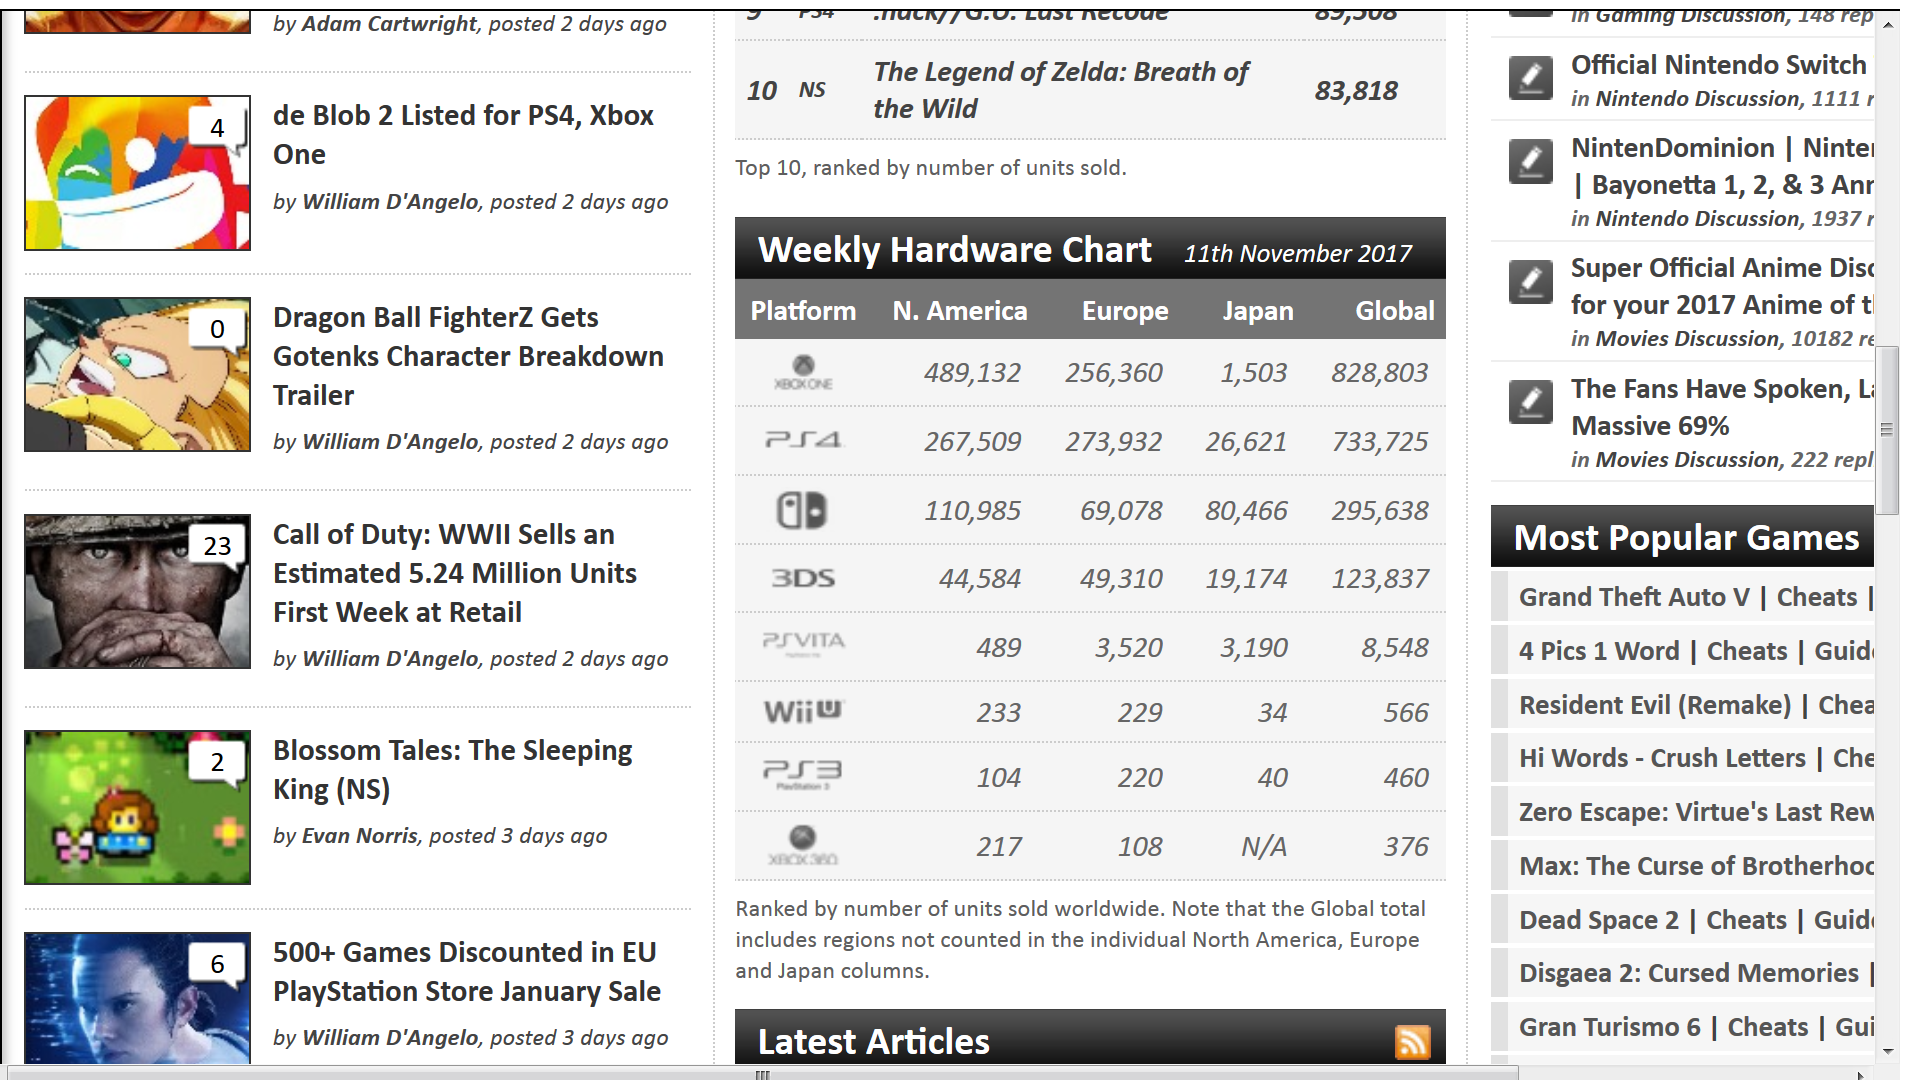Click the Weekly Hardware Chart heading
This screenshot has width=1920, height=1080.
tap(954, 250)
